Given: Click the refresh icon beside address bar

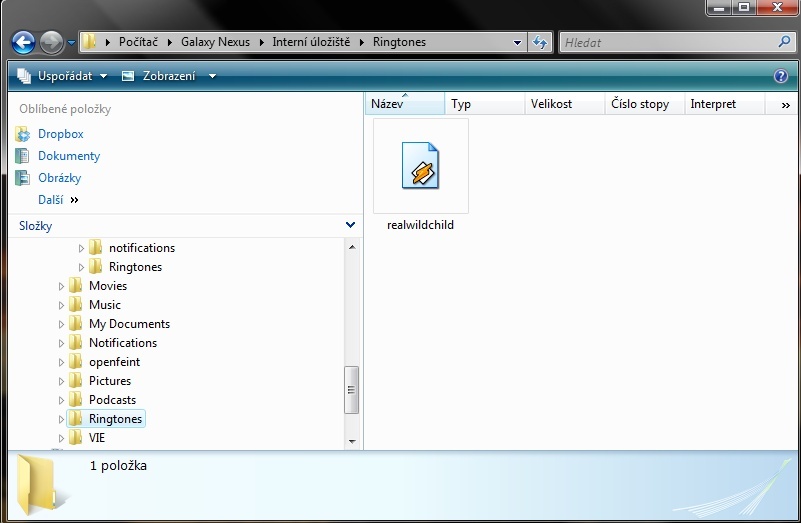Looking at the screenshot, I should 541,43.
